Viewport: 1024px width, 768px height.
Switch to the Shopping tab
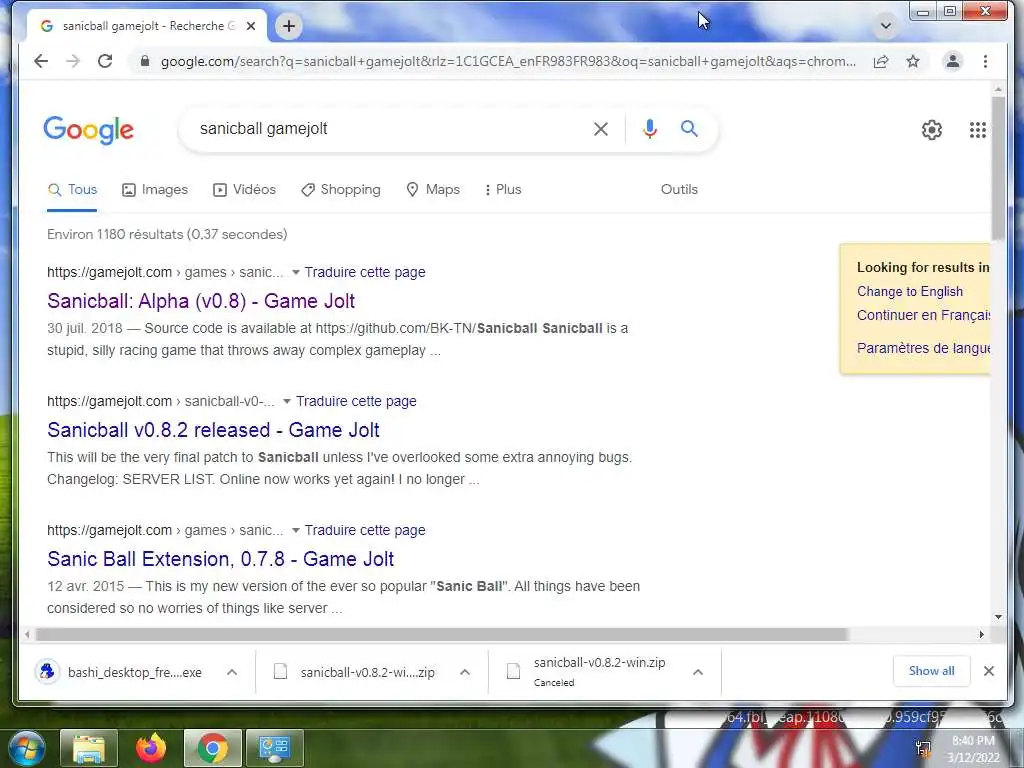340,189
